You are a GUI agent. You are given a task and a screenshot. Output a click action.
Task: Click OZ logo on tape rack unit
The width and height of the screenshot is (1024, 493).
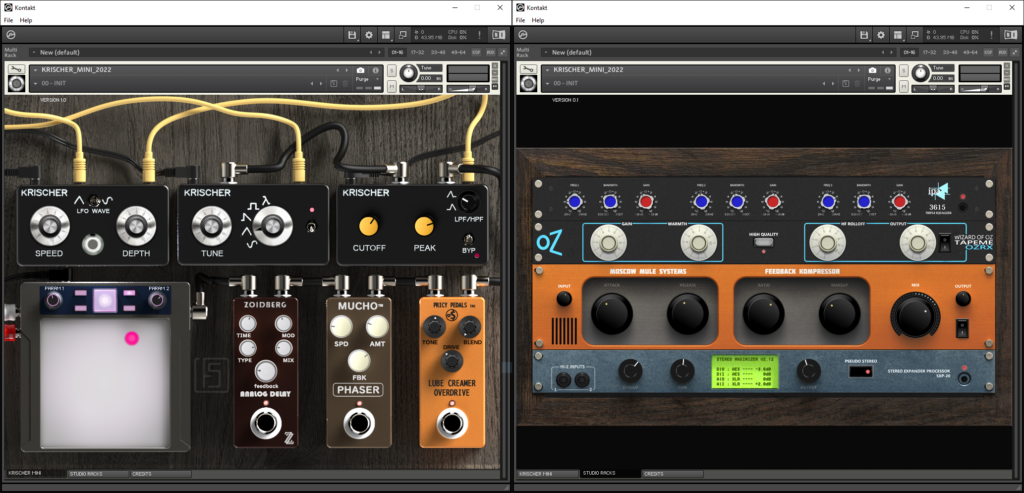click(x=549, y=242)
